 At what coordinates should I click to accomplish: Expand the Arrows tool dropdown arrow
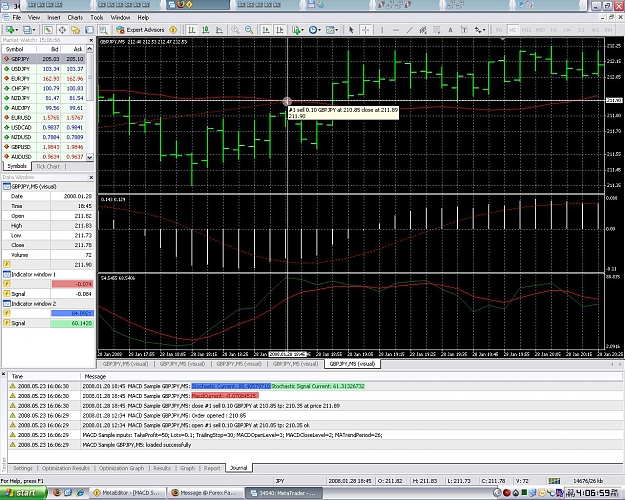(484, 30)
